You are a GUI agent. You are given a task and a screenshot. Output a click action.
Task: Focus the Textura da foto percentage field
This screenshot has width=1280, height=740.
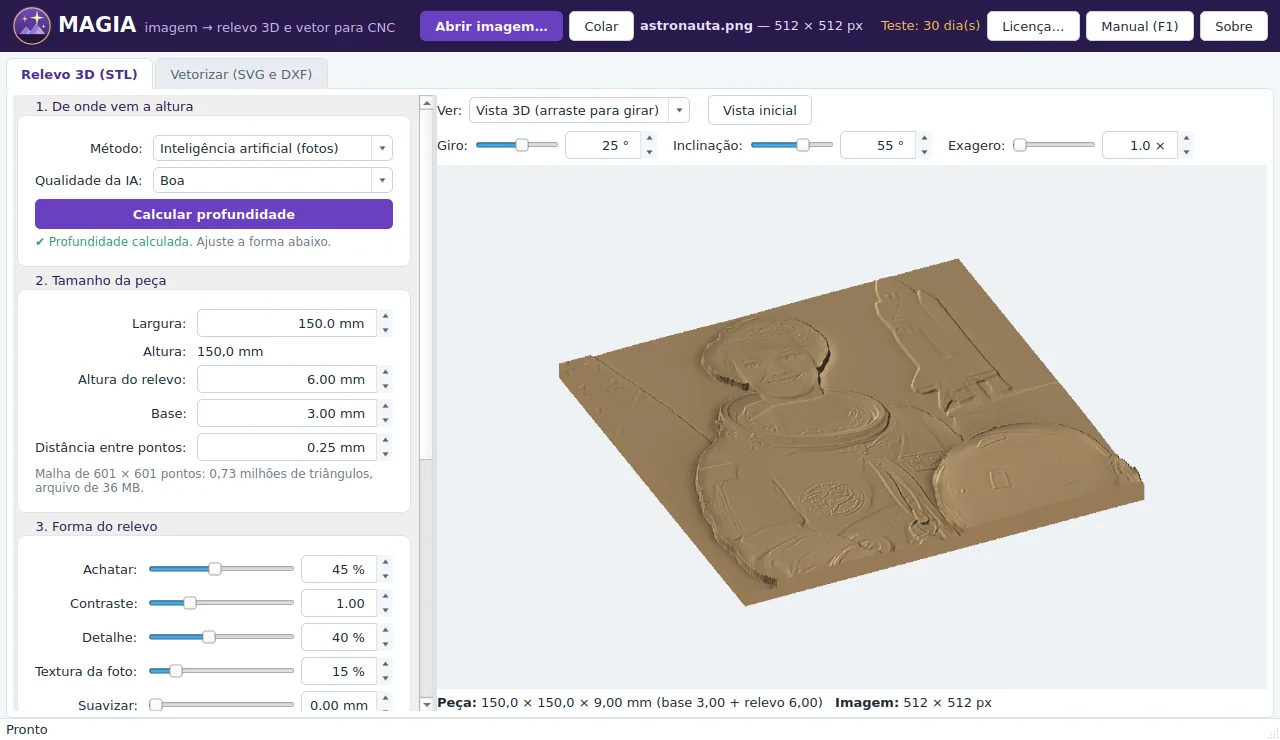coord(339,671)
